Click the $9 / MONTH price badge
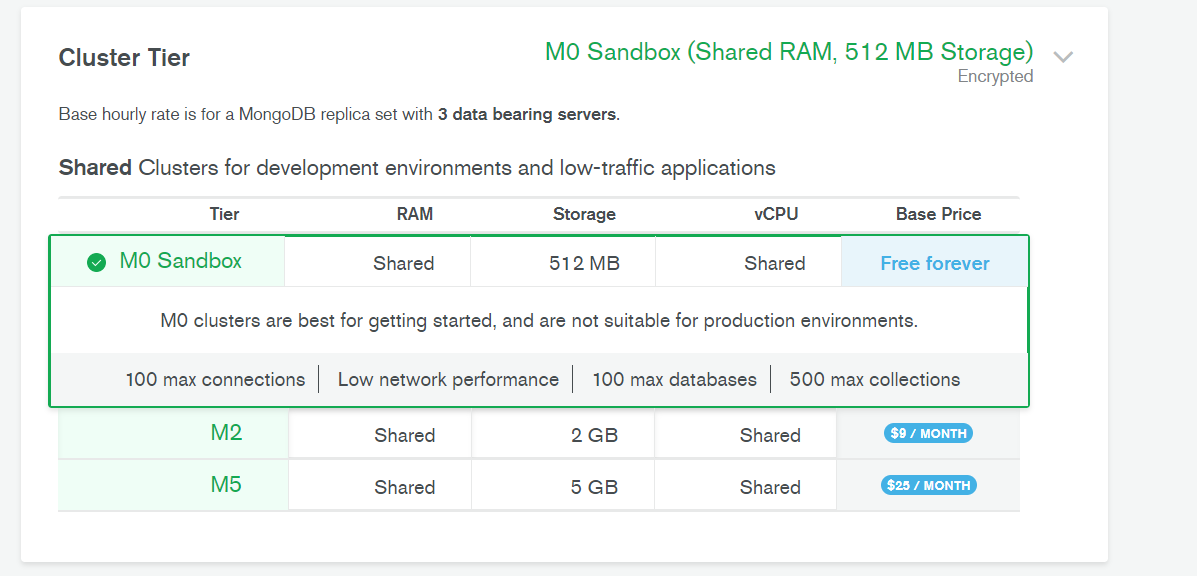1197x576 pixels. click(928, 433)
